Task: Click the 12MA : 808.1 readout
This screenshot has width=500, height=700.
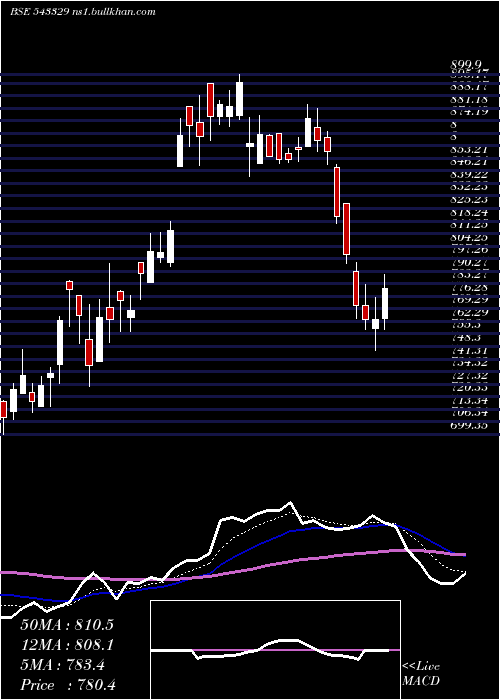Action: pyautogui.click(x=67, y=645)
